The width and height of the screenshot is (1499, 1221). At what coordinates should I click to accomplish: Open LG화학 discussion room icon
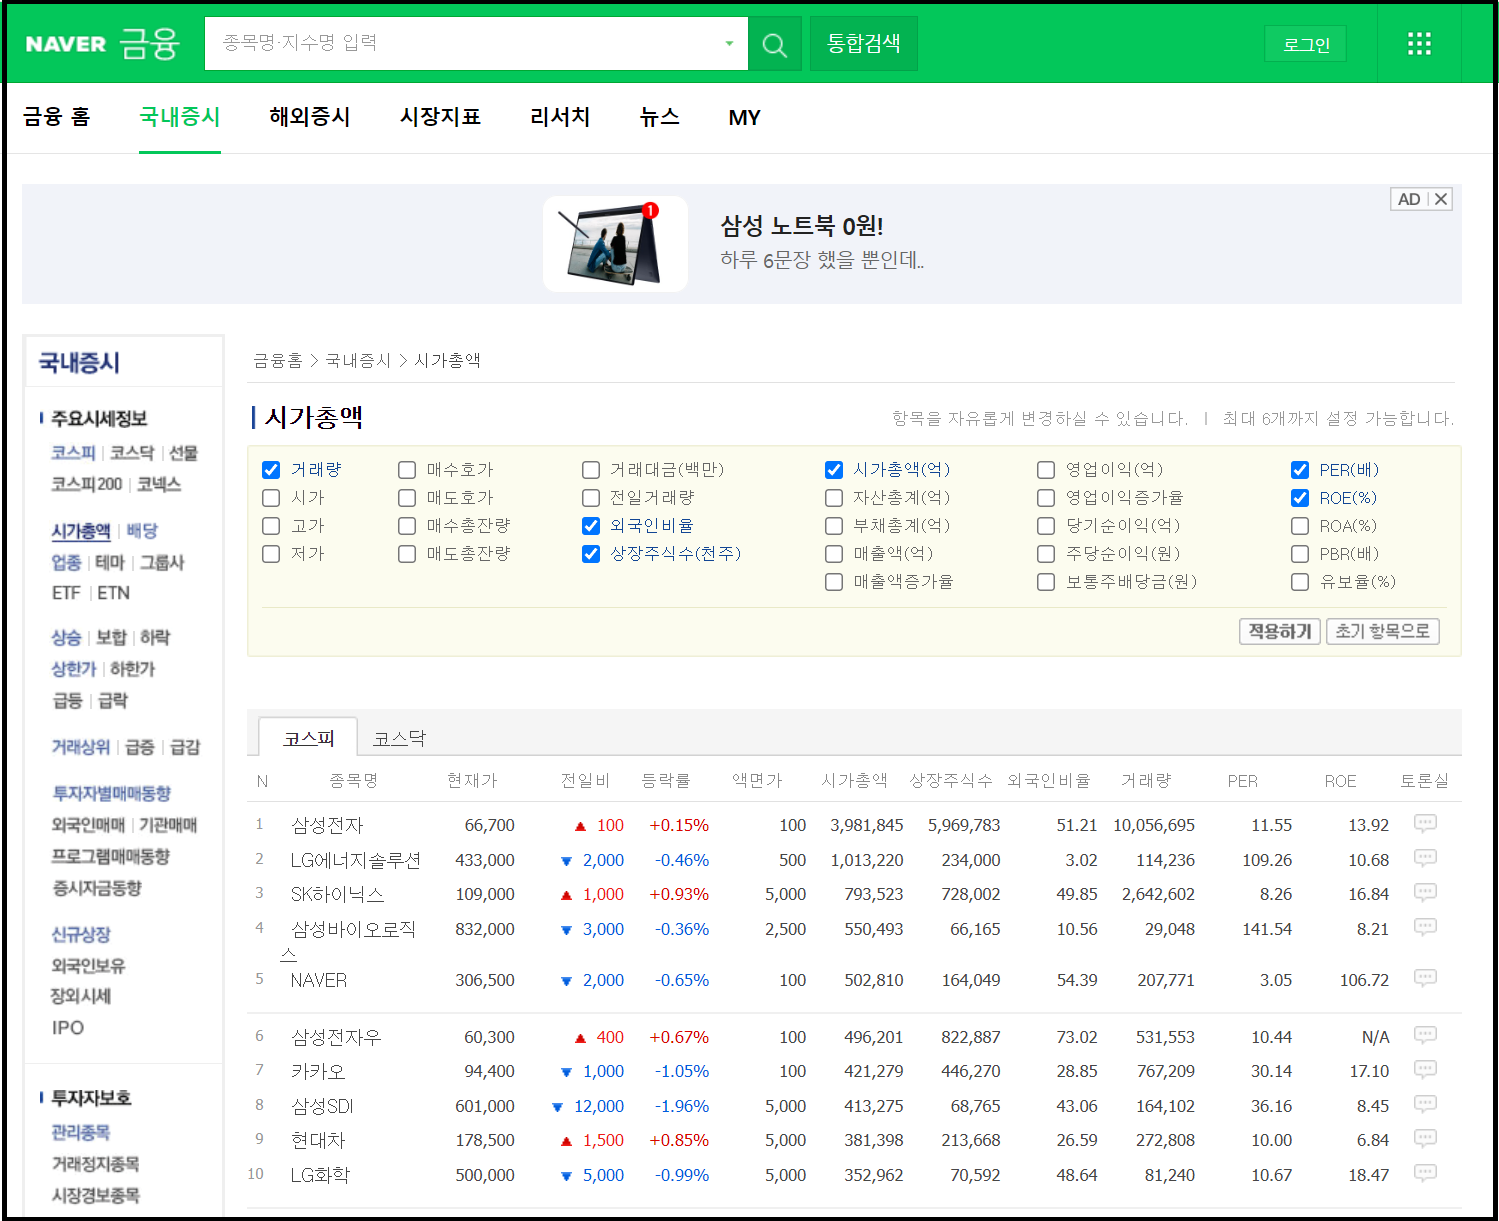pyautogui.click(x=1425, y=1173)
